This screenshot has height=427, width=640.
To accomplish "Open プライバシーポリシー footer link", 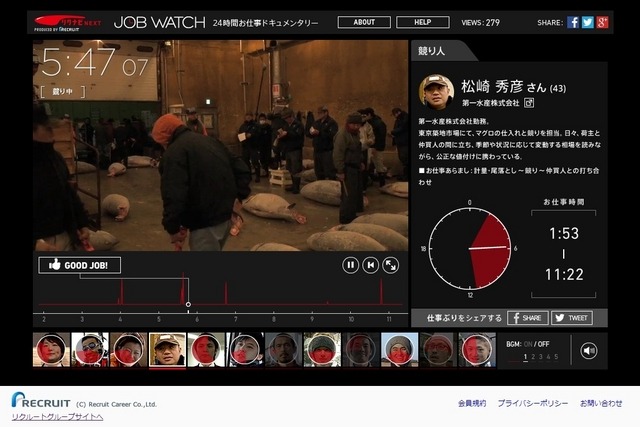I will click(533, 403).
